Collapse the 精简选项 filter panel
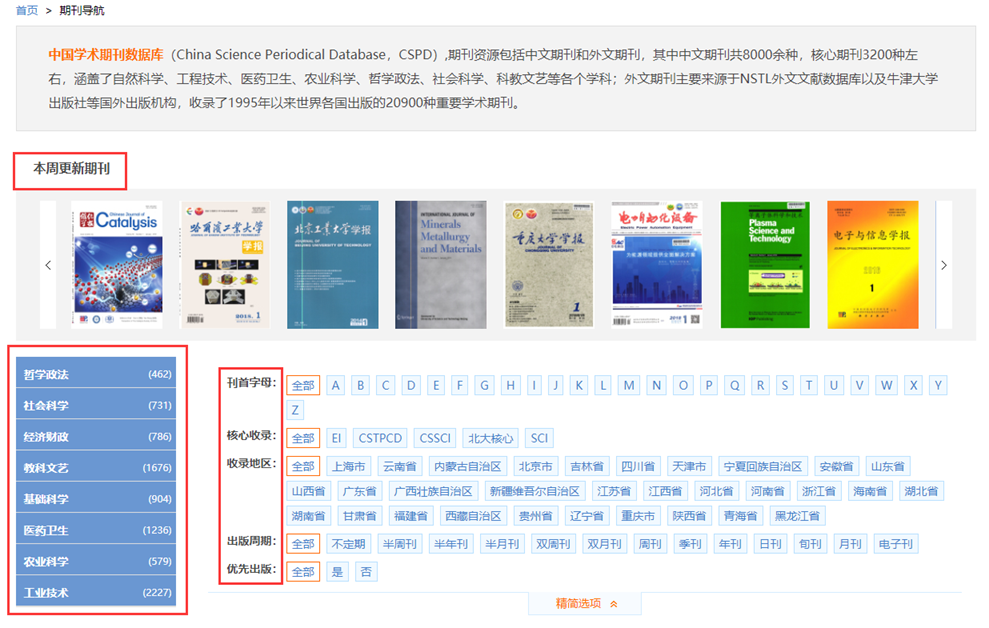Viewport: 989px width, 628px height. point(584,605)
